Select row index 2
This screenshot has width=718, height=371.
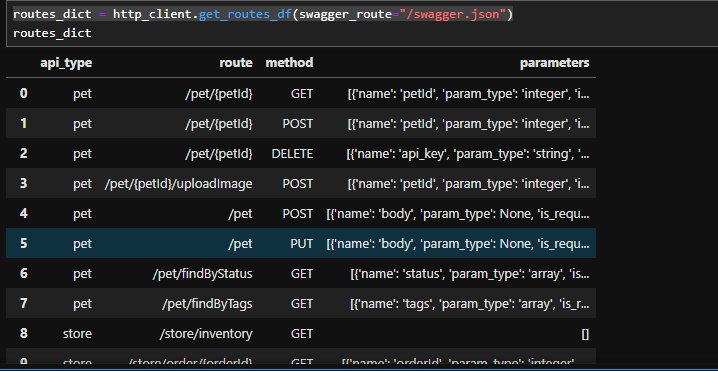tap(23, 153)
